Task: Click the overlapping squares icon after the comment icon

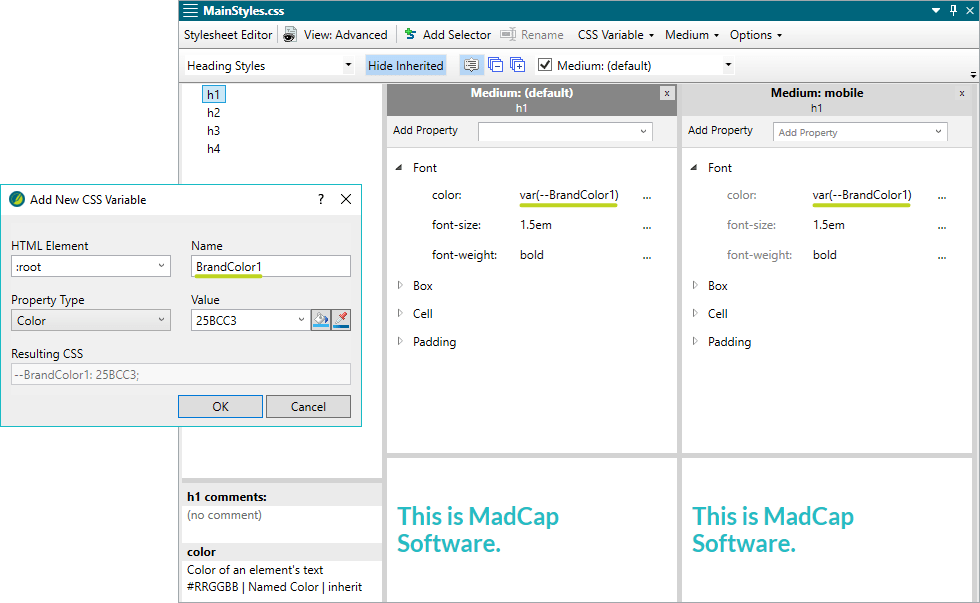Action: [x=494, y=65]
